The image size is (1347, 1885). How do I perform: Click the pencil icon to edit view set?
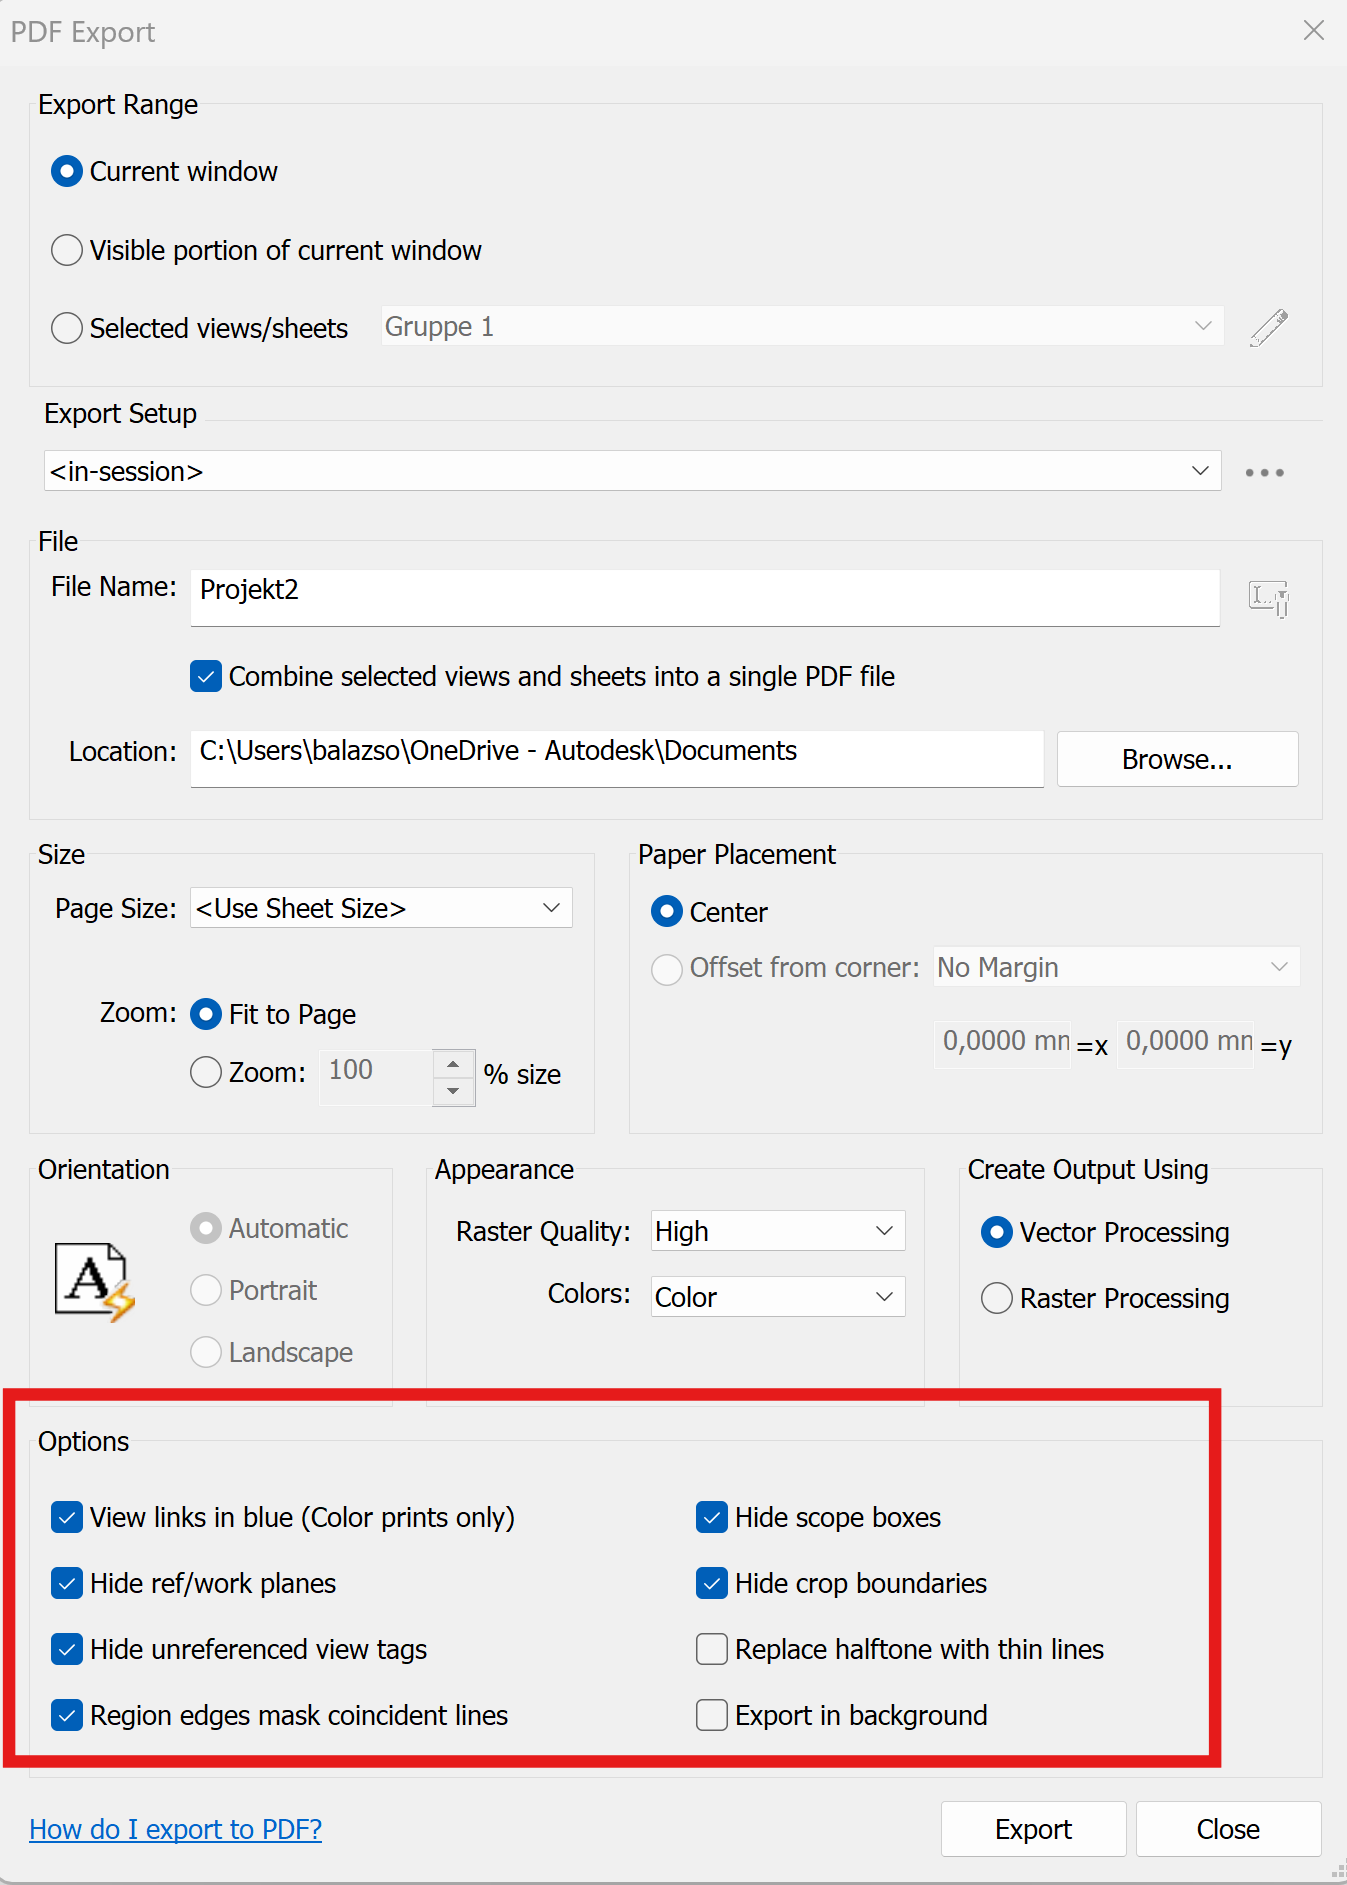pos(1268,328)
